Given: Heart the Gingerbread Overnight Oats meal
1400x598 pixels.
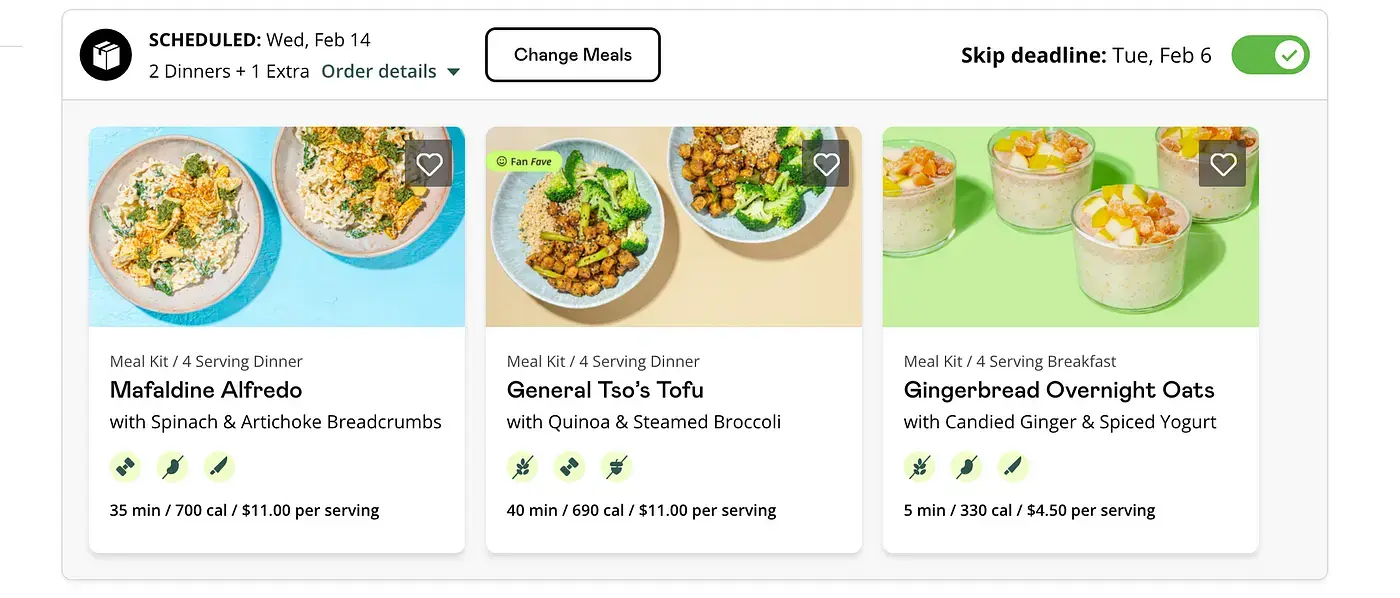Looking at the screenshot, I should [x=1223, y=164].
